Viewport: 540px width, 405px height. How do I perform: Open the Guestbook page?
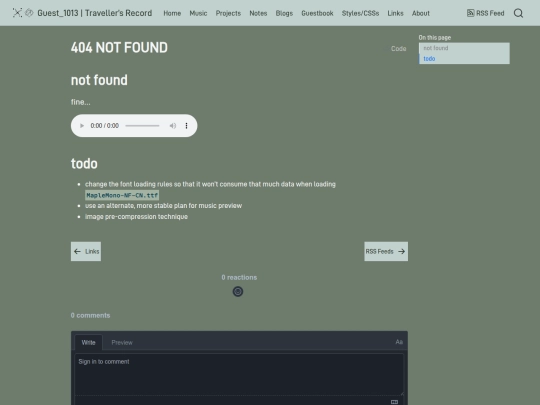pyautogui.click(x=317, y=13)
